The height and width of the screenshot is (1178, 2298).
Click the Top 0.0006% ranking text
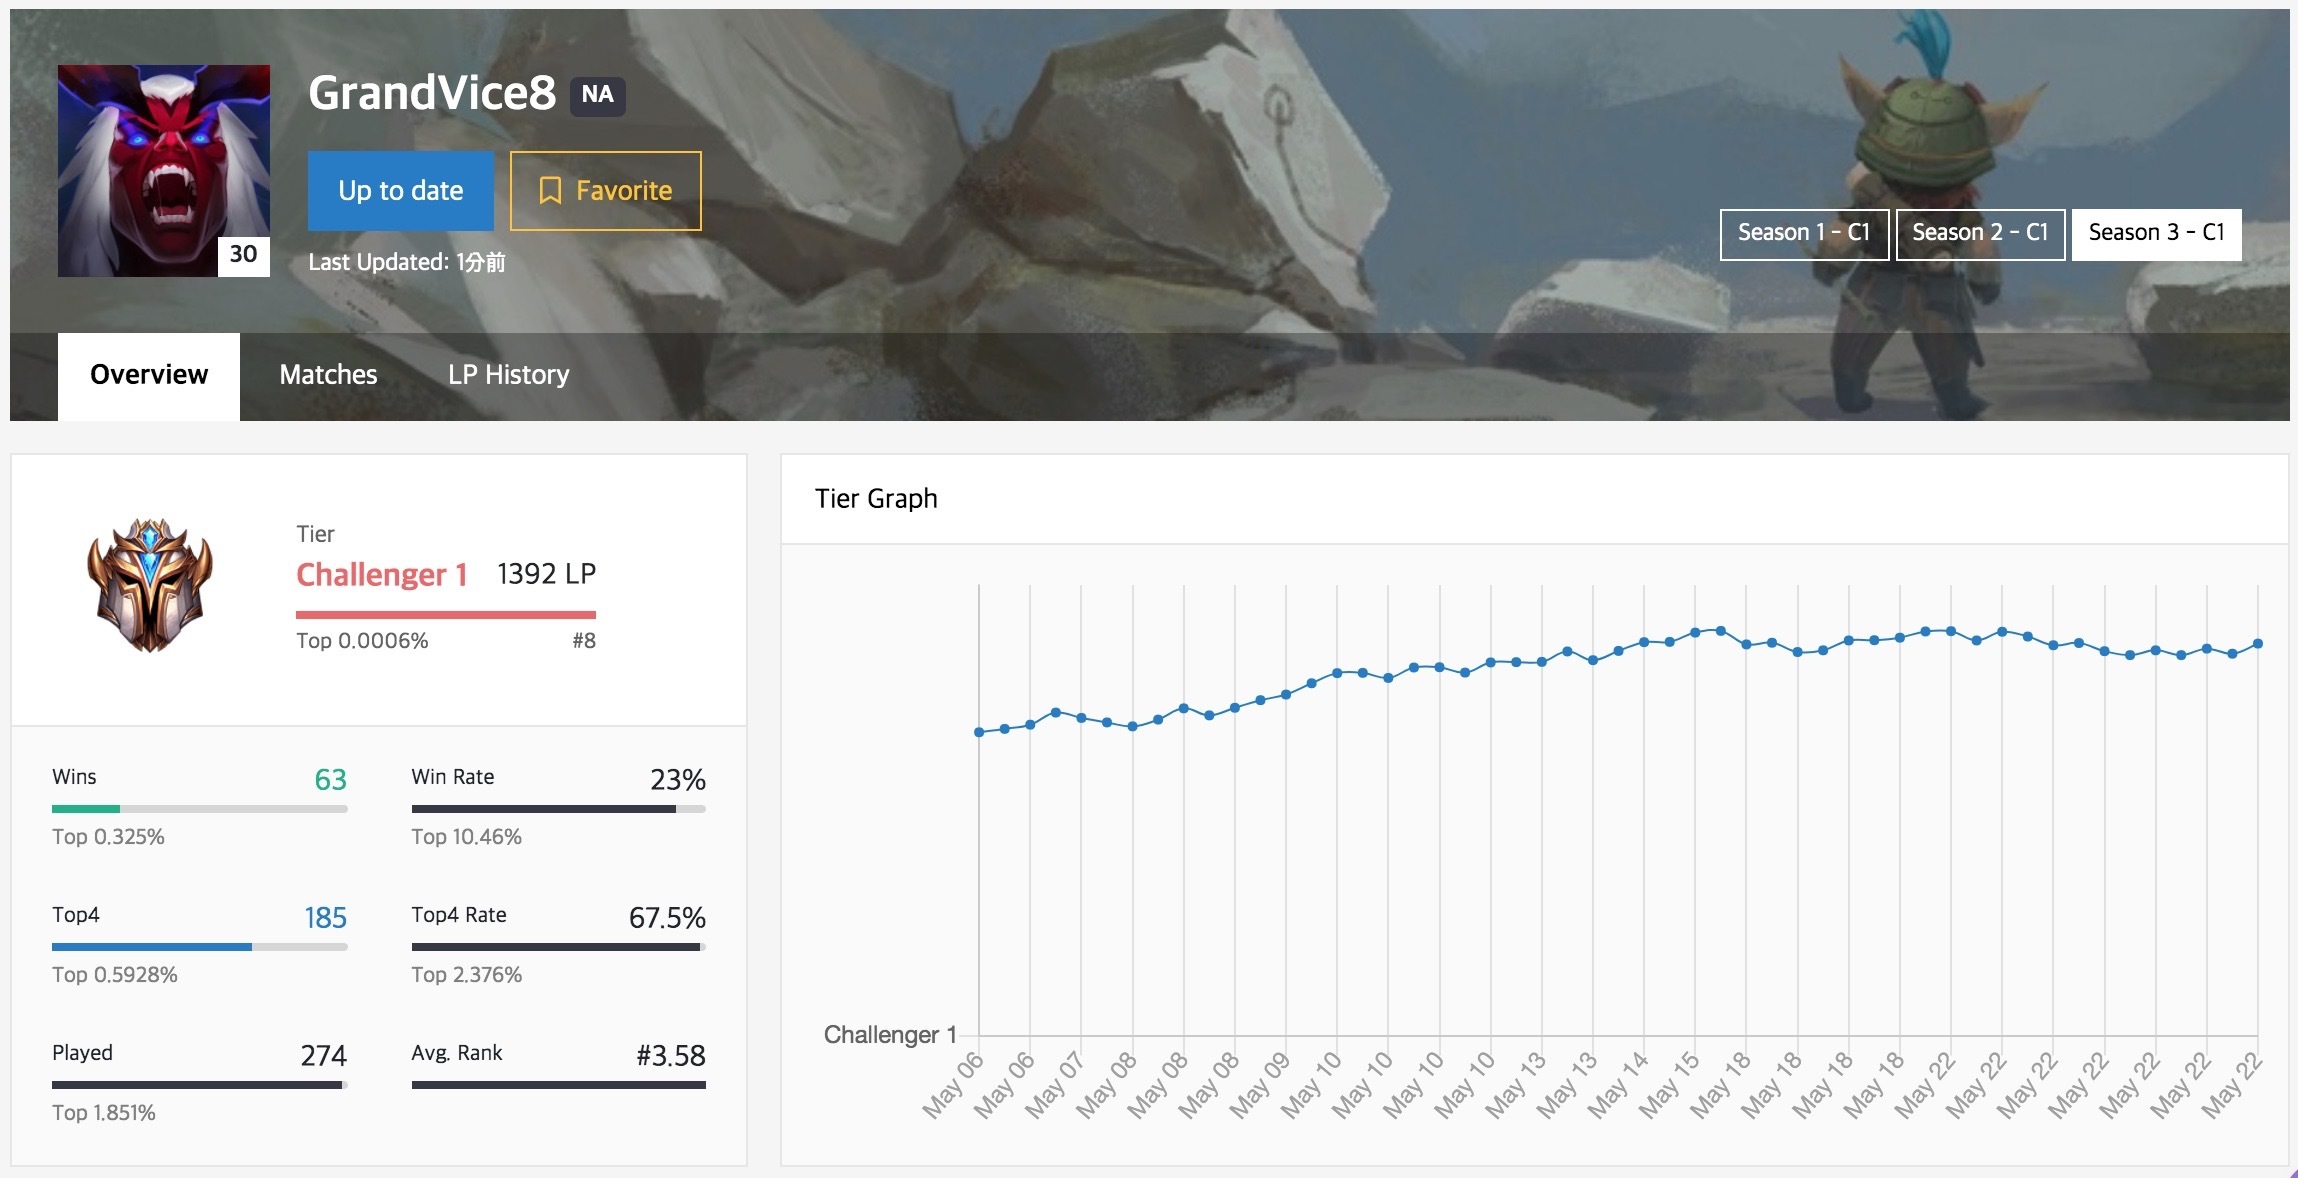click(x=362, y=641)
